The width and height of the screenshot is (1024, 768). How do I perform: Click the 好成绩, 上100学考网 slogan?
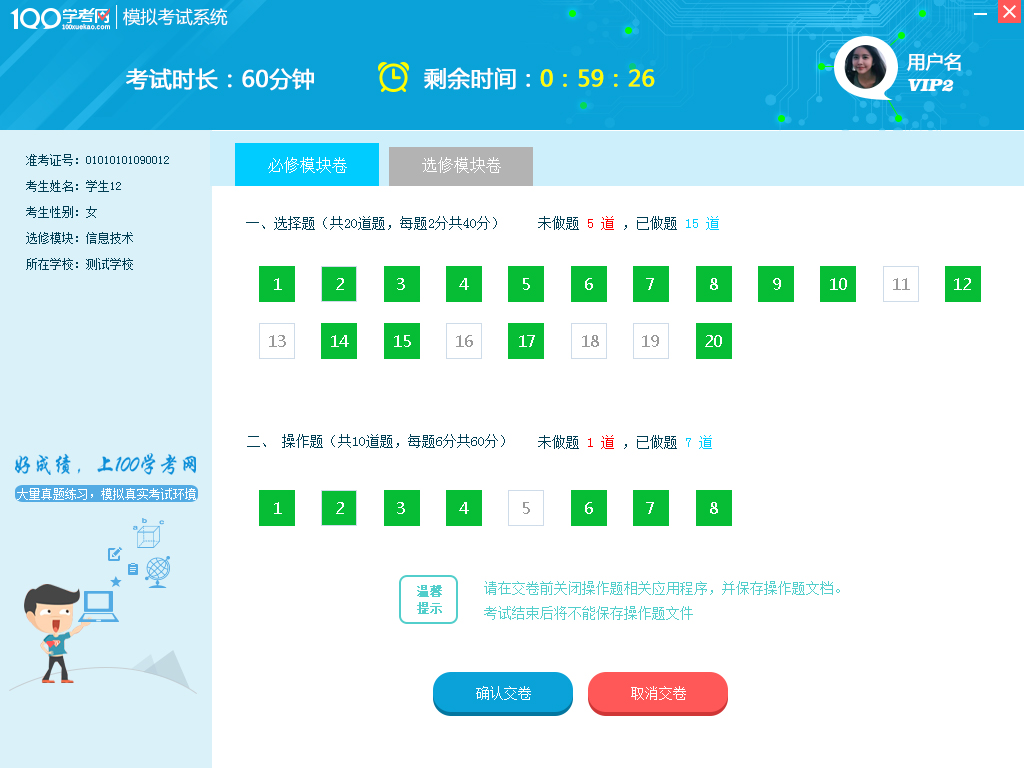[106, 464]
